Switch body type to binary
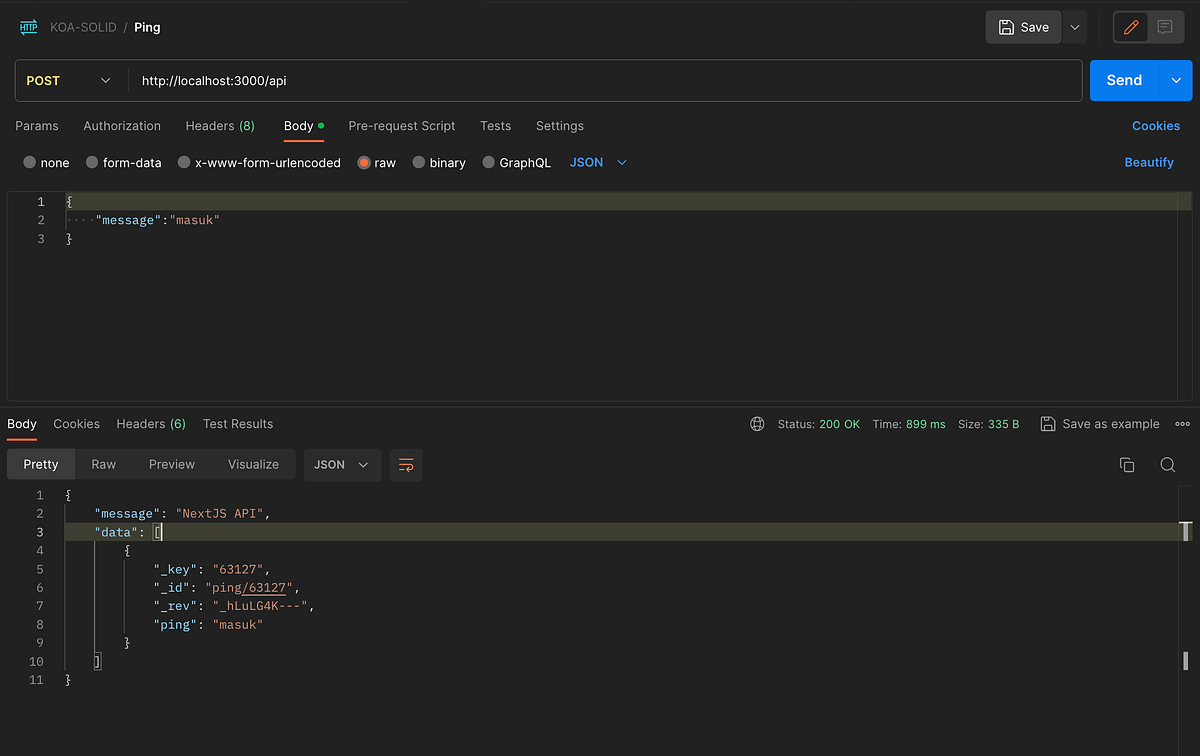This screenshot has height=756, width=1200. (439, 162)
